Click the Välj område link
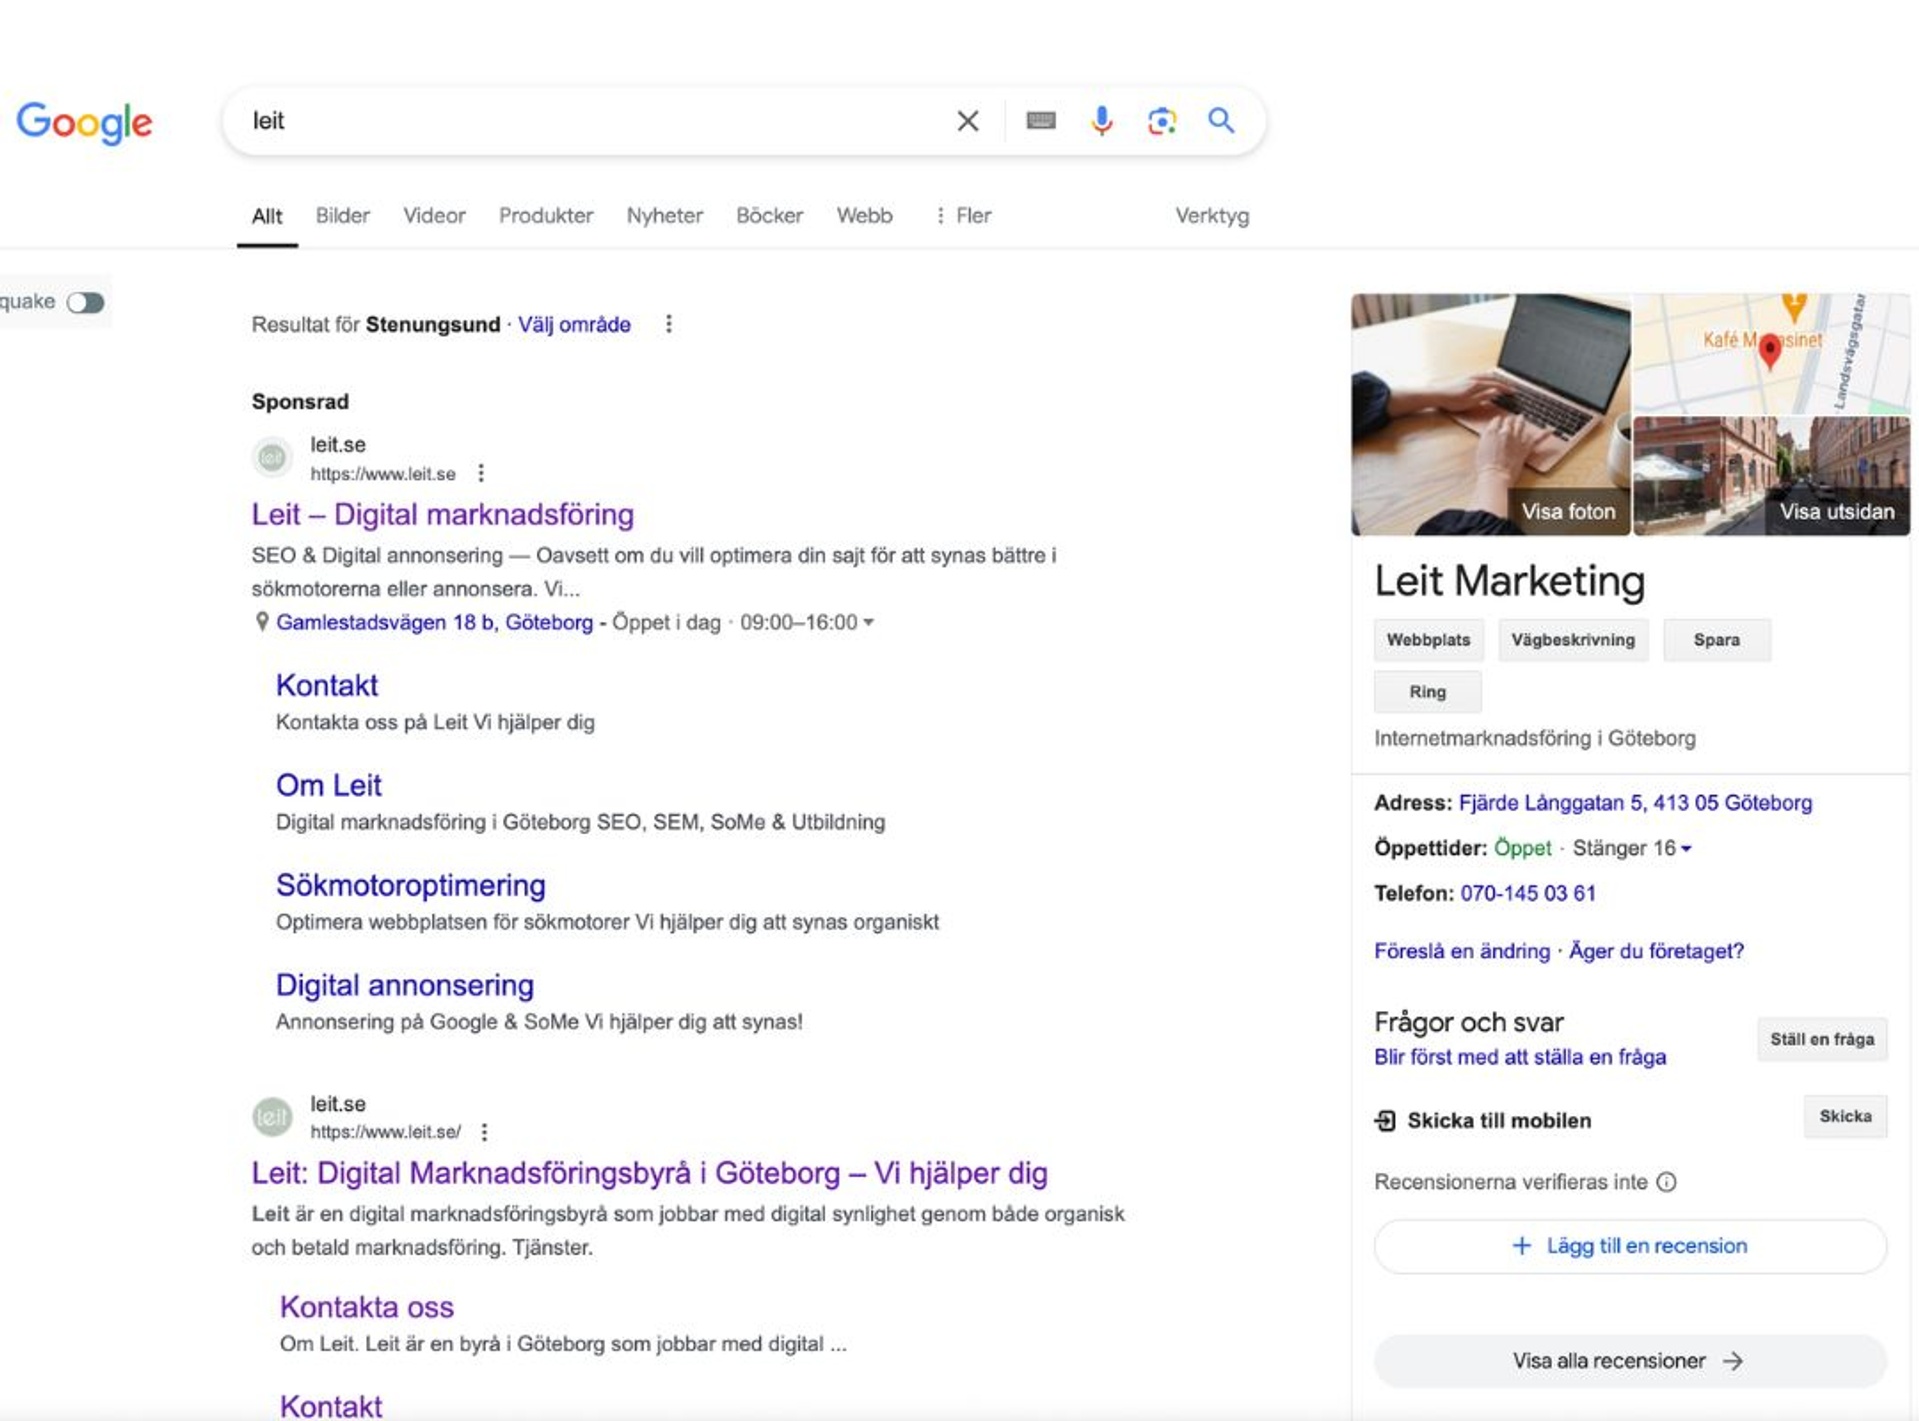 (574, 324)
